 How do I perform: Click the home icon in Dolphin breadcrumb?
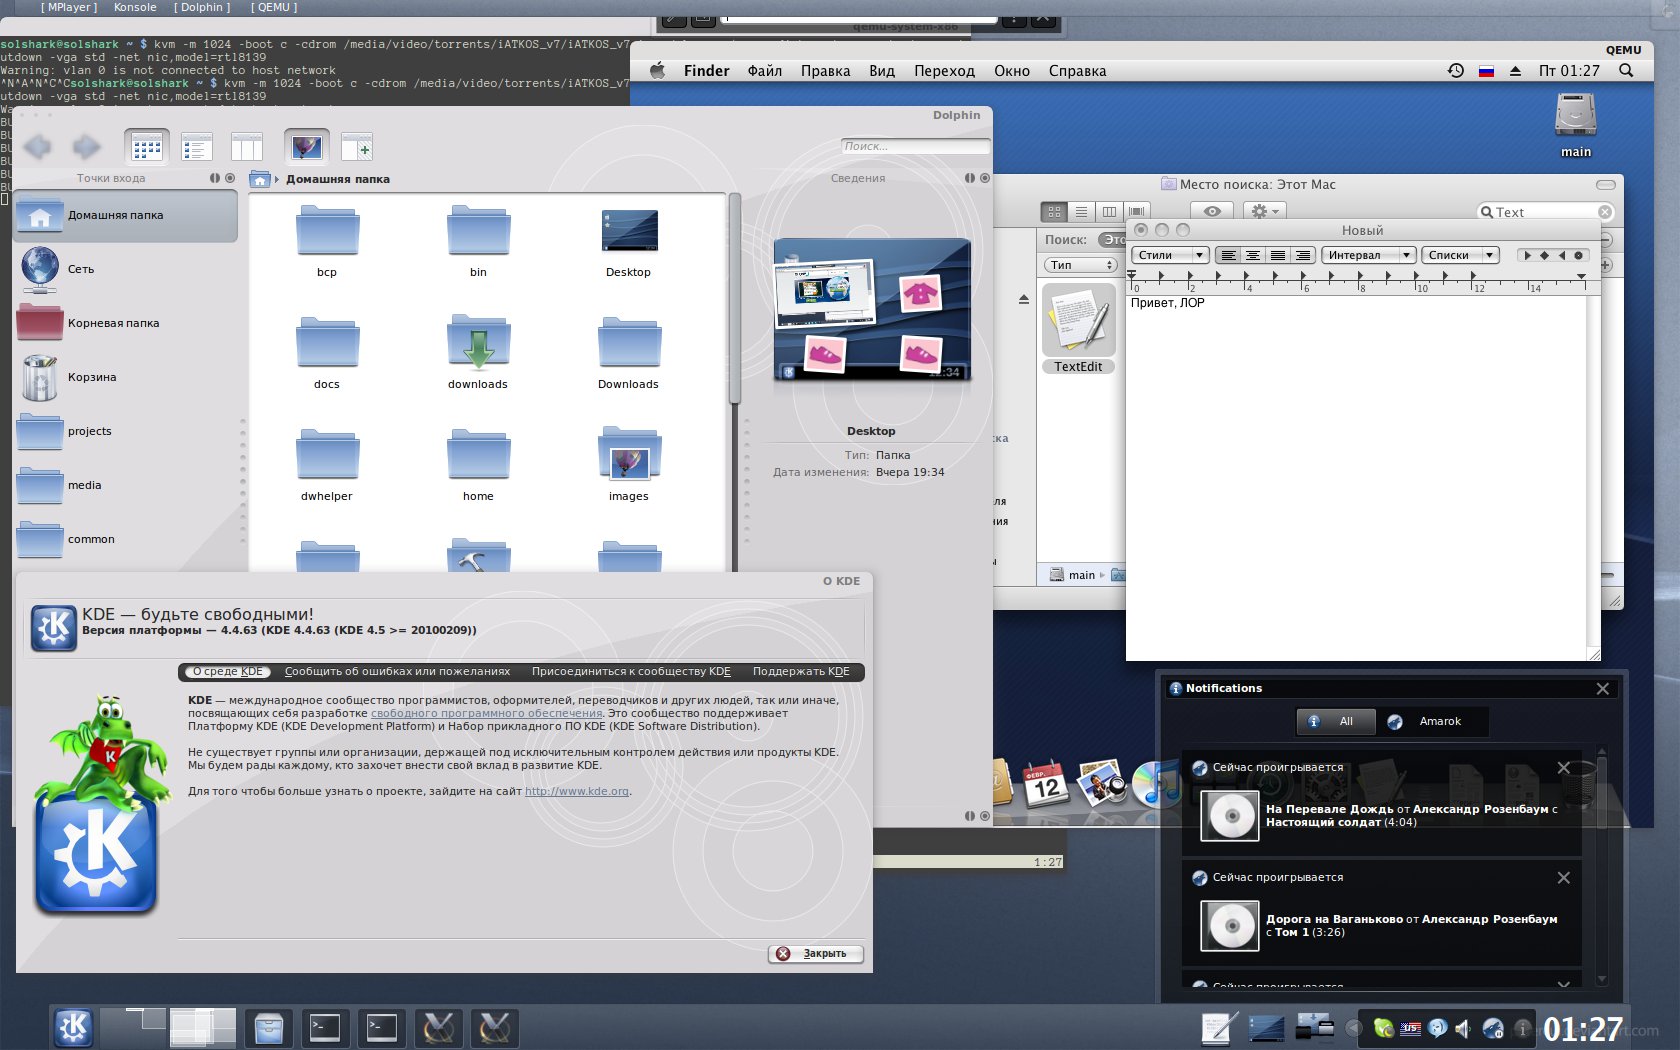click(x=260, y=179)
